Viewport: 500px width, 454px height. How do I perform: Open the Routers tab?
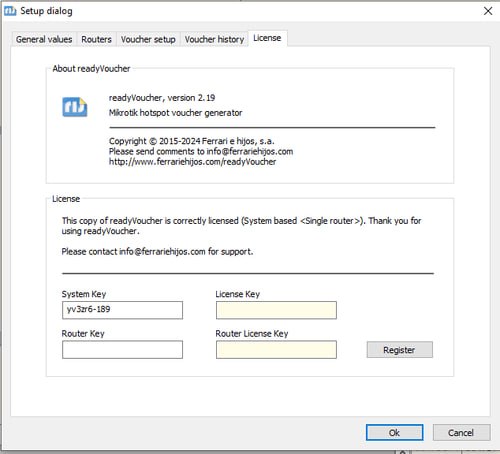click(96, 39)
